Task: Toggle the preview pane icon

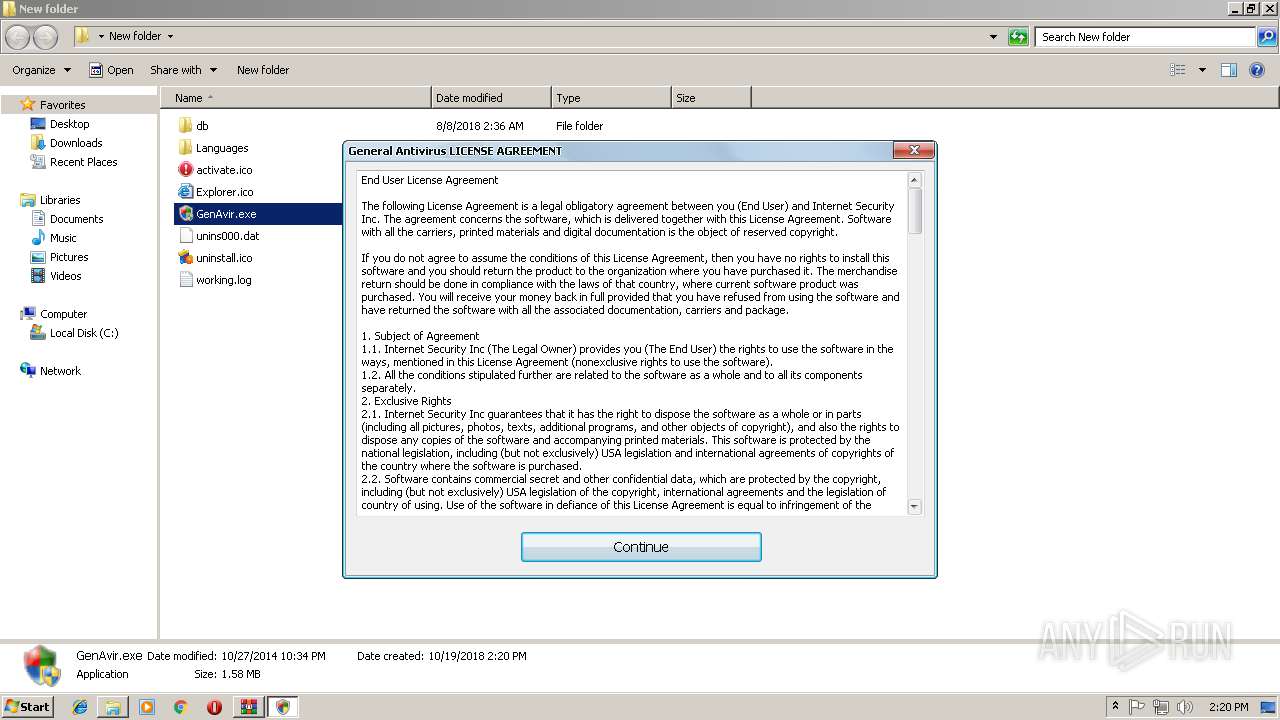Action: (1229, 70)
